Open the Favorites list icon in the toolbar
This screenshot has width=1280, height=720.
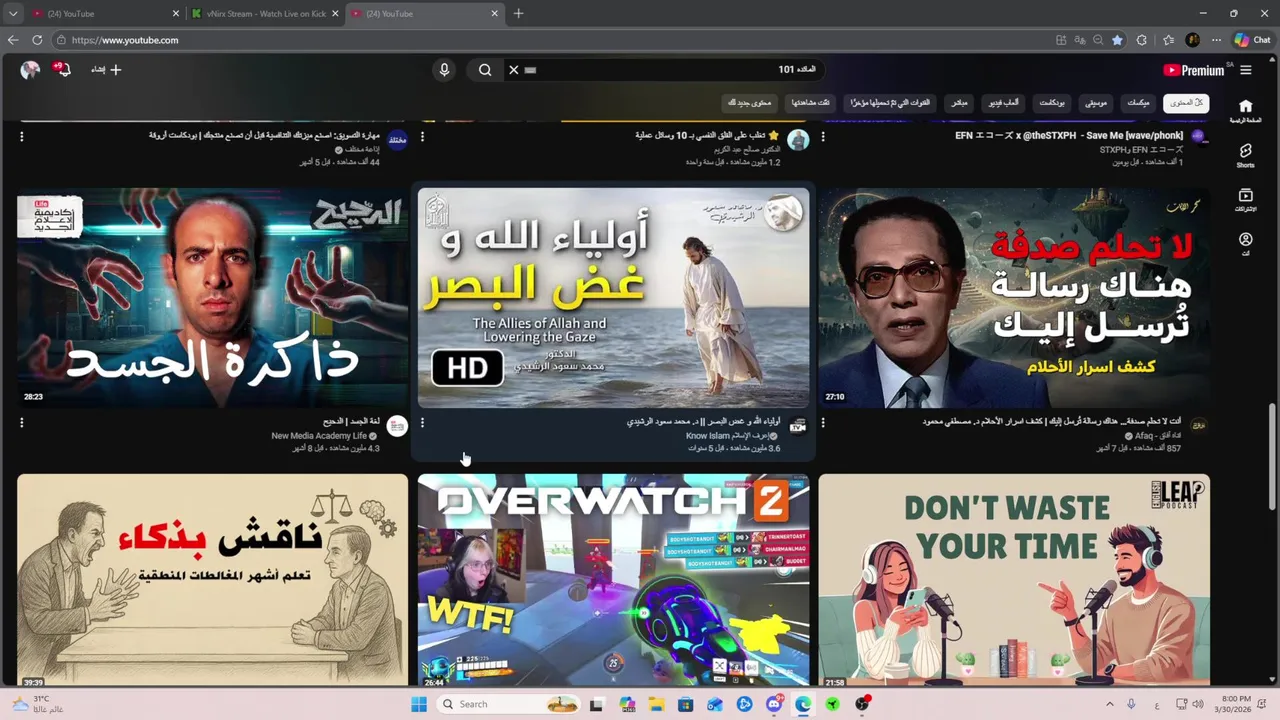(x=1168, y=40)
